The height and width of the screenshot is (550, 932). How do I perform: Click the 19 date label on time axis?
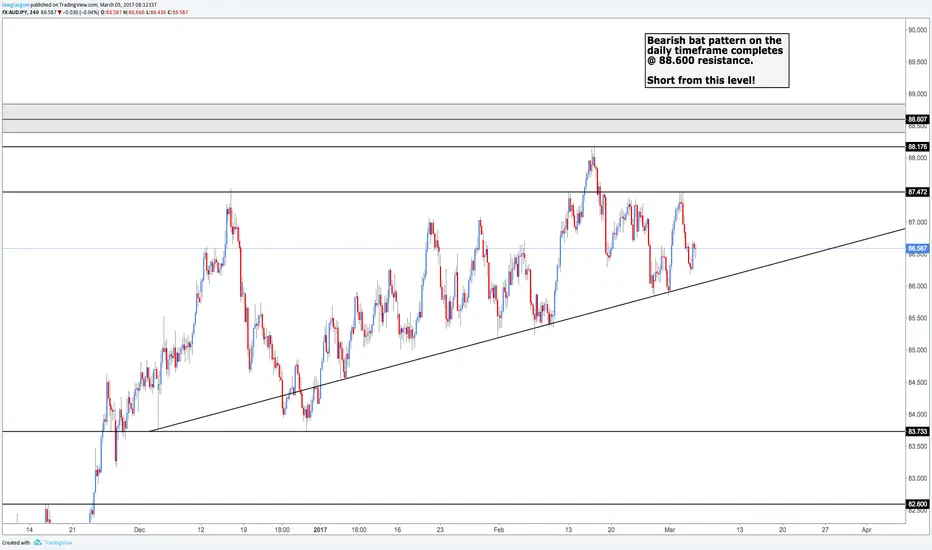click(x=244, y=530)
